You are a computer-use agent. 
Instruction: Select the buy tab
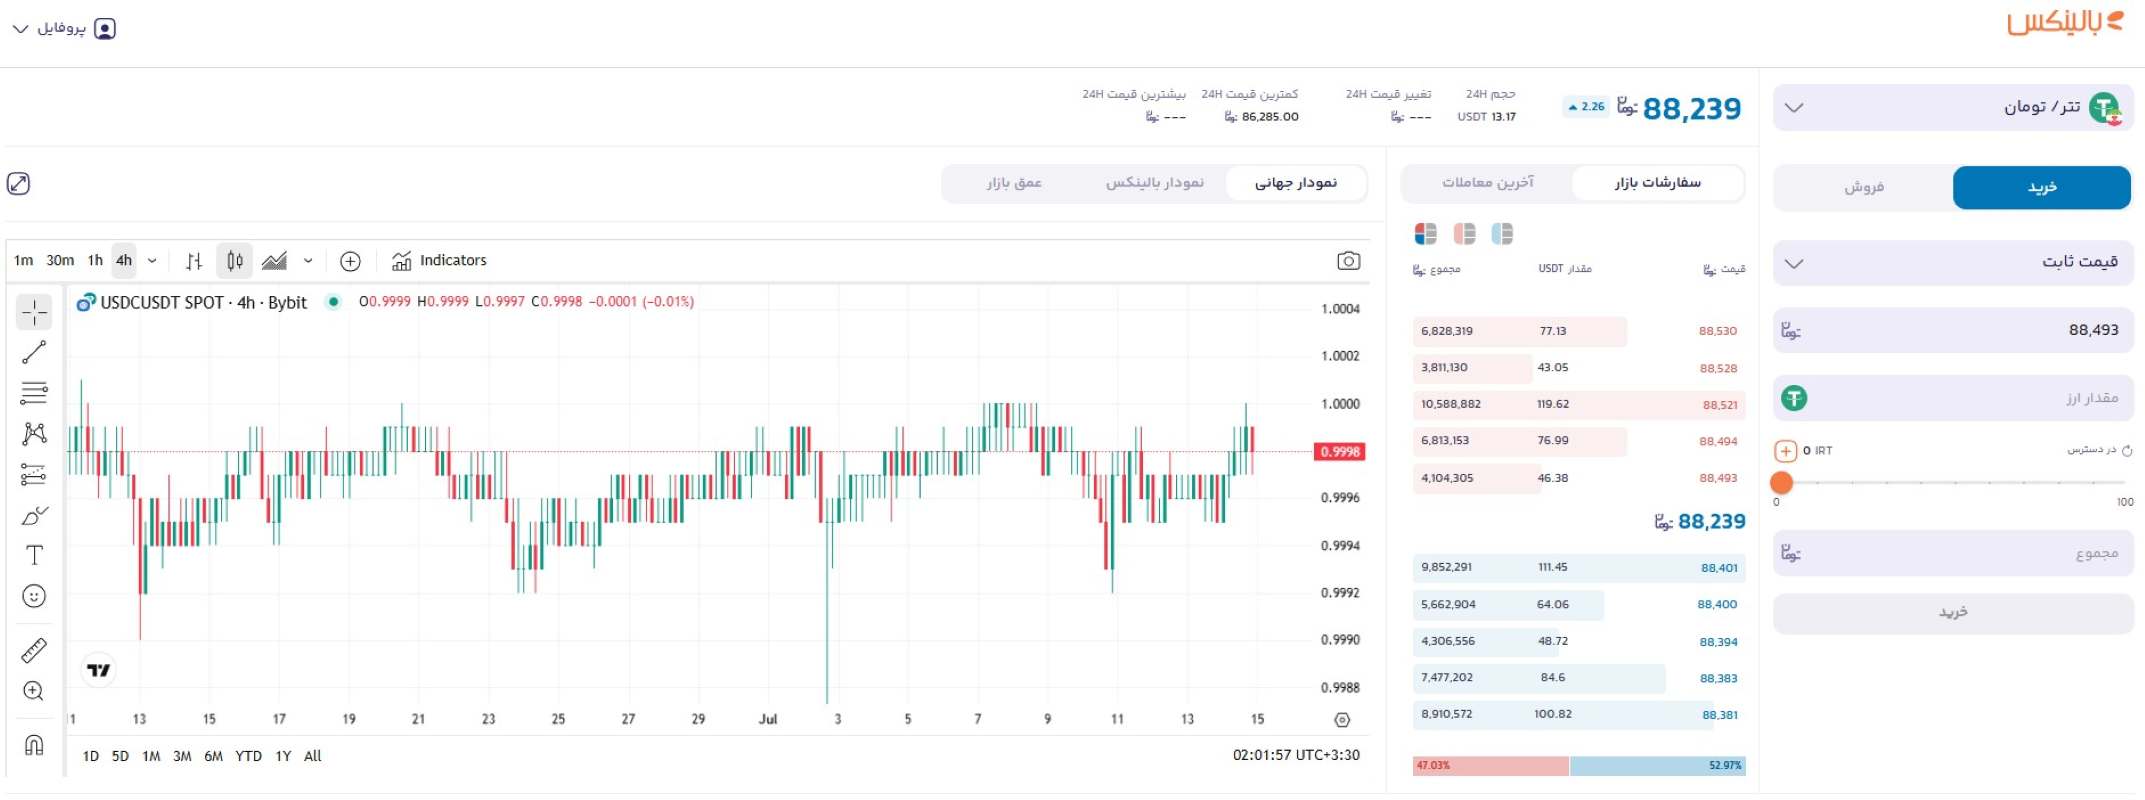[x=2042, y=188]
